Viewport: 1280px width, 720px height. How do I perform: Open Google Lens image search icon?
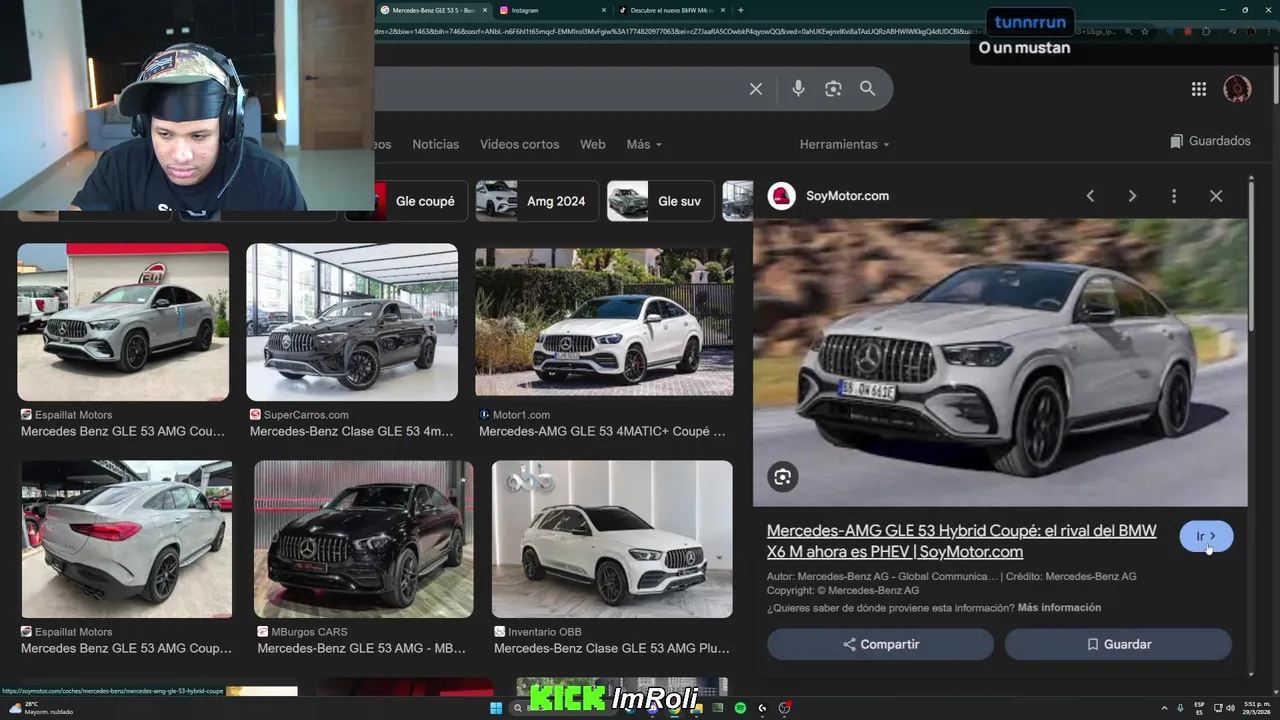point(833,89)
